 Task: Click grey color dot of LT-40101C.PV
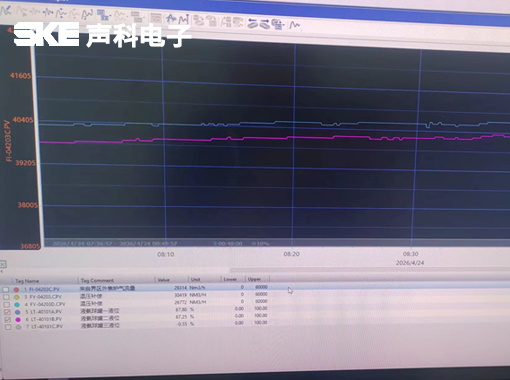click(x=18, y=327)
